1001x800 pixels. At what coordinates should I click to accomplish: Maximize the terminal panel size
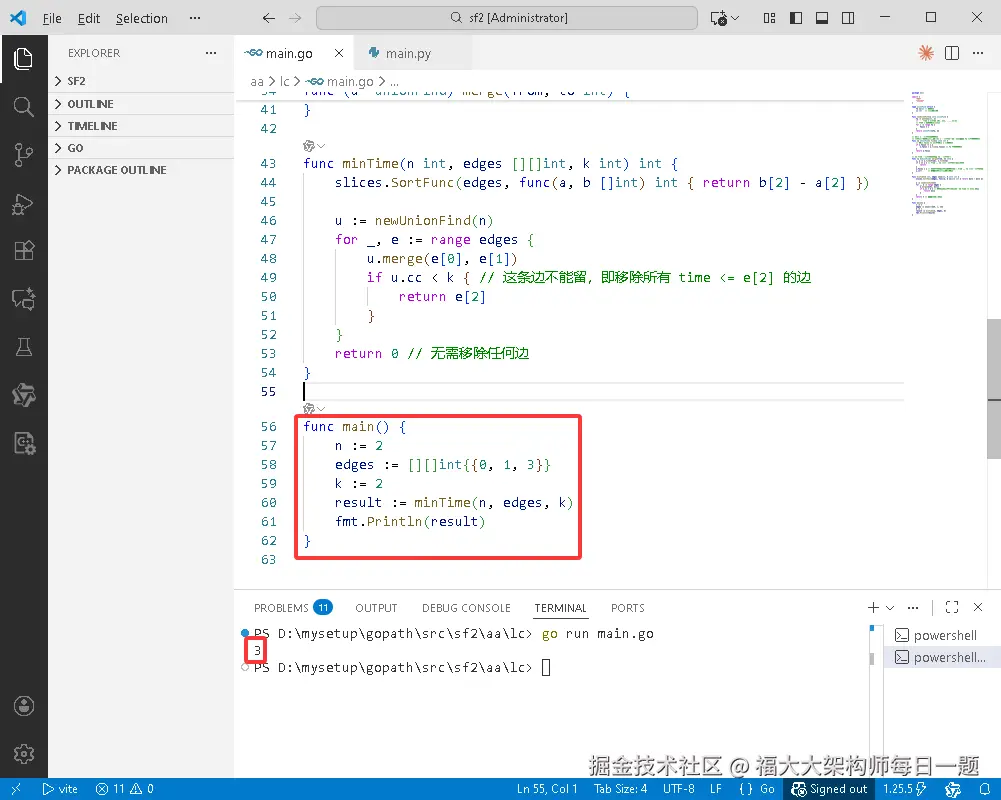951,607
